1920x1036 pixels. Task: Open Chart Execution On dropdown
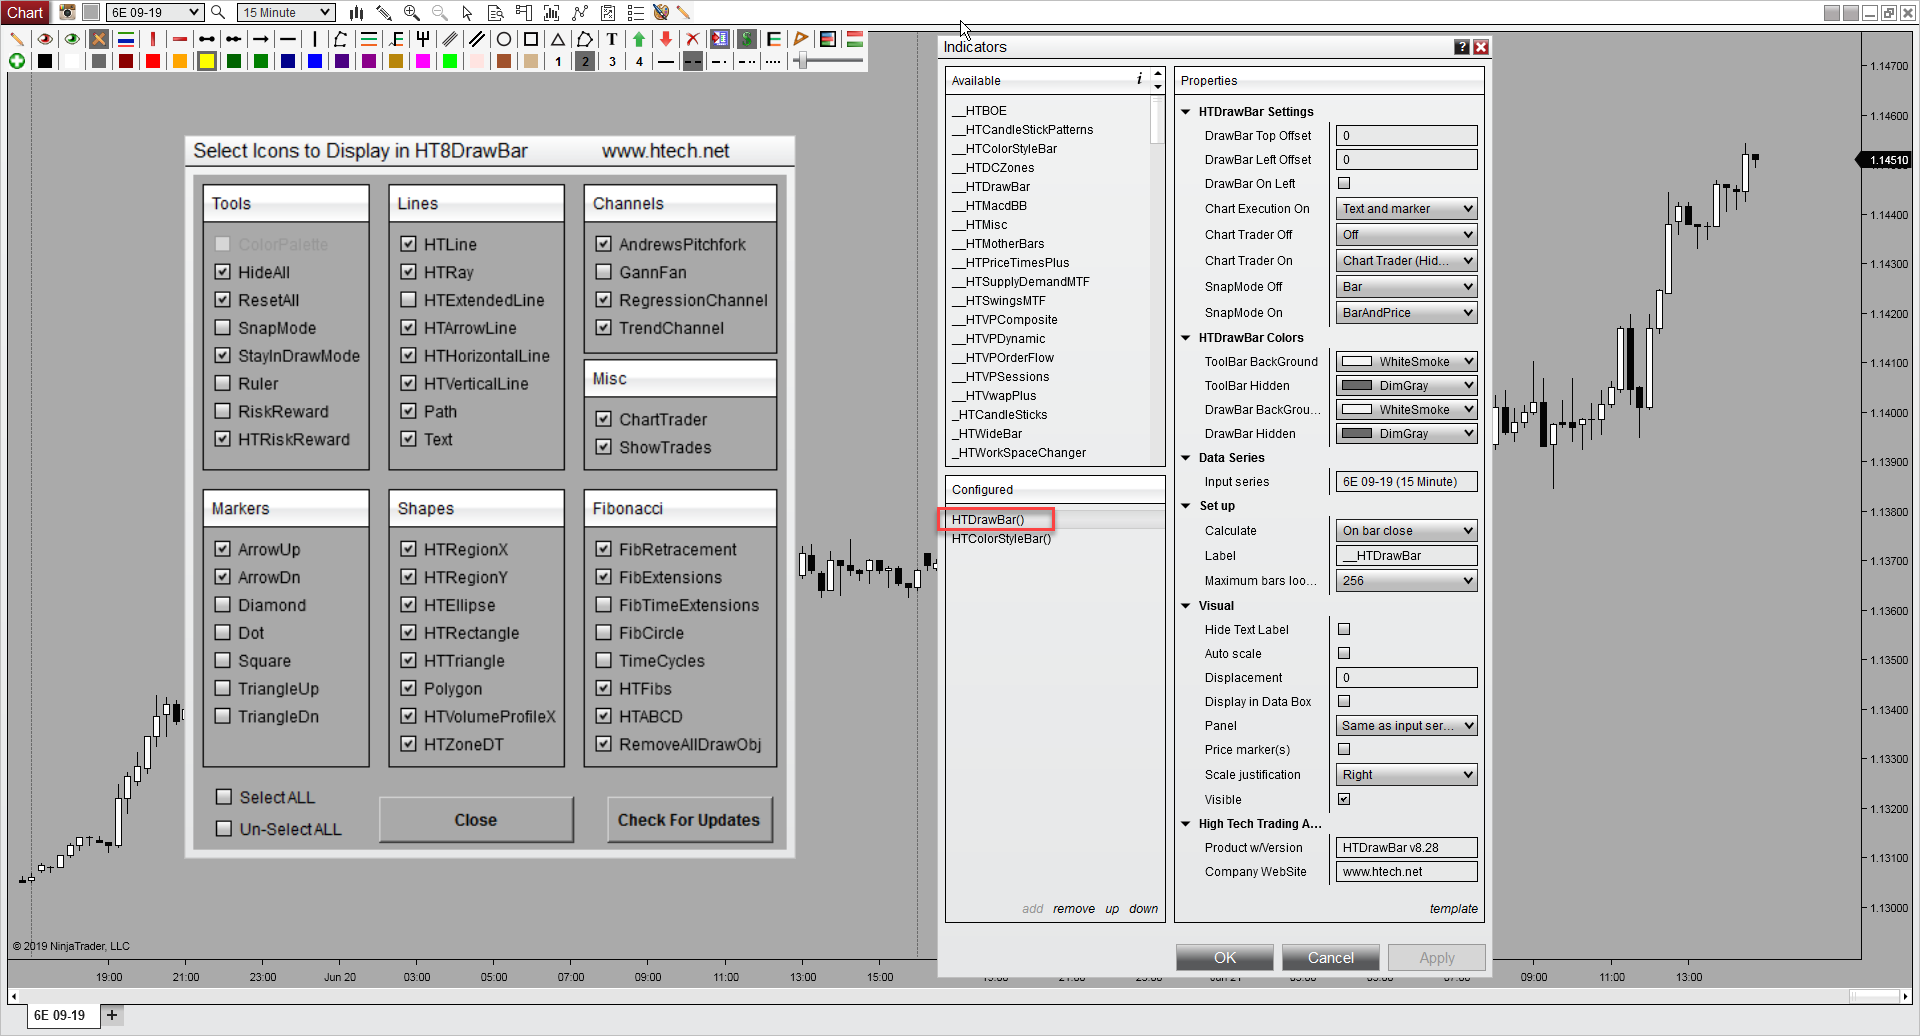click(x=1406, y=209)
